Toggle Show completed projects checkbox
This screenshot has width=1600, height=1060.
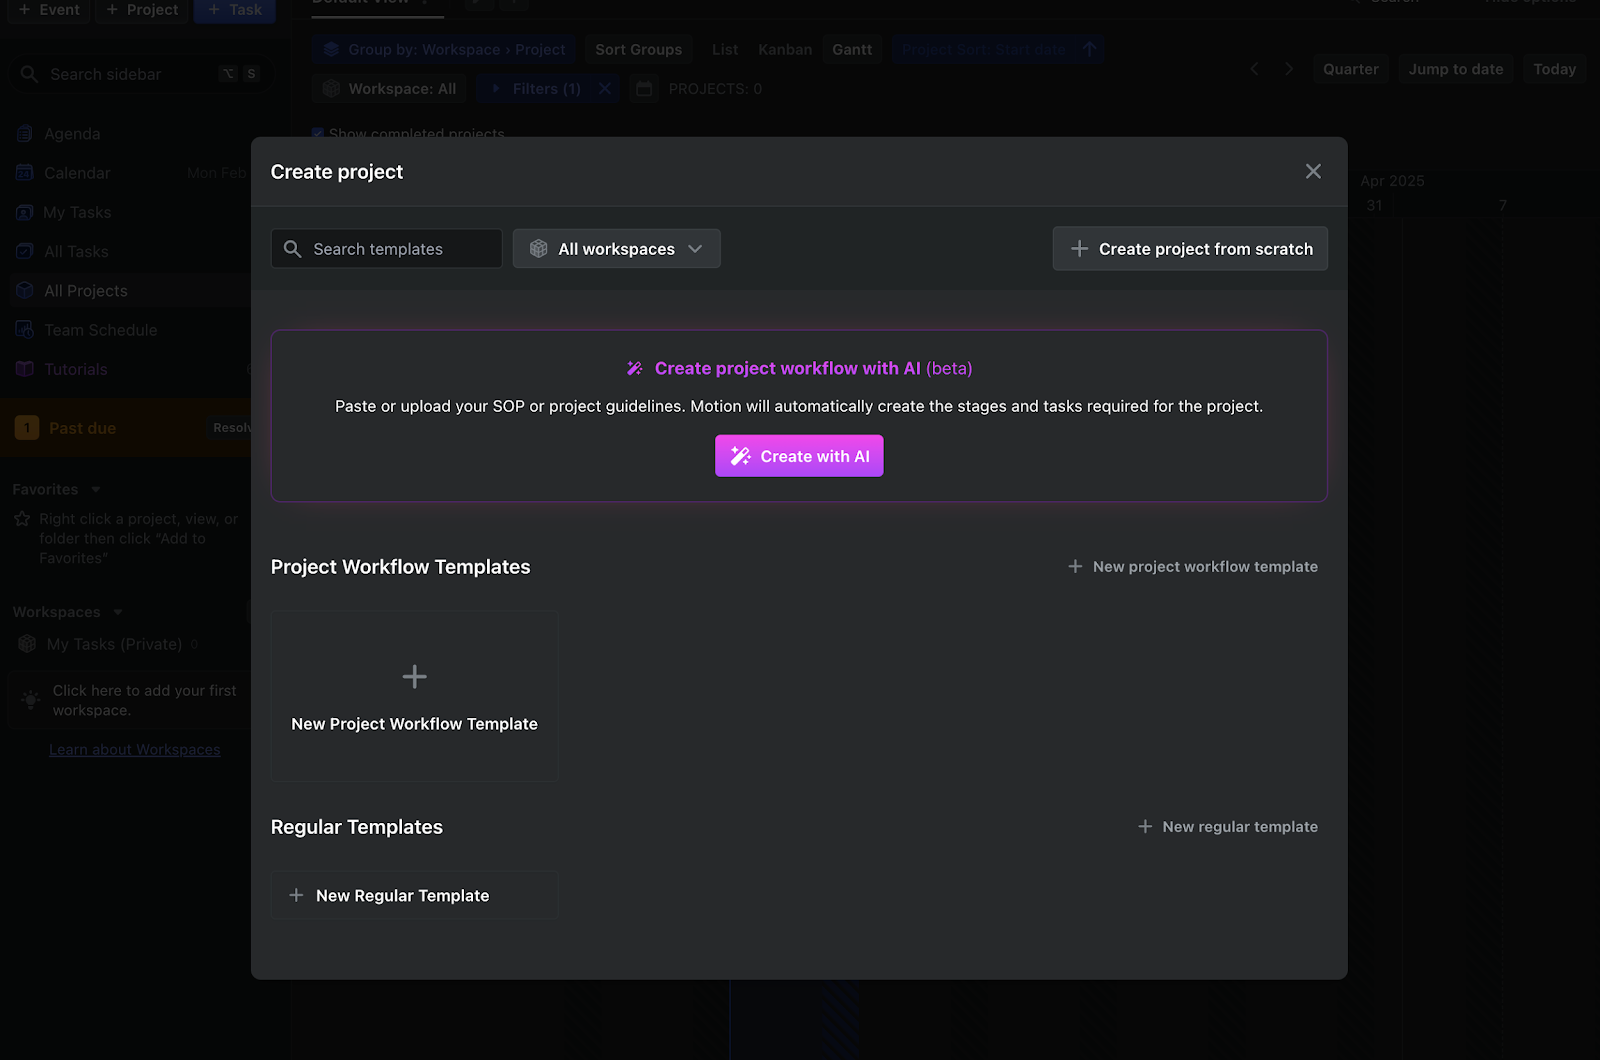pyautogui.click(x=318, y=133)
